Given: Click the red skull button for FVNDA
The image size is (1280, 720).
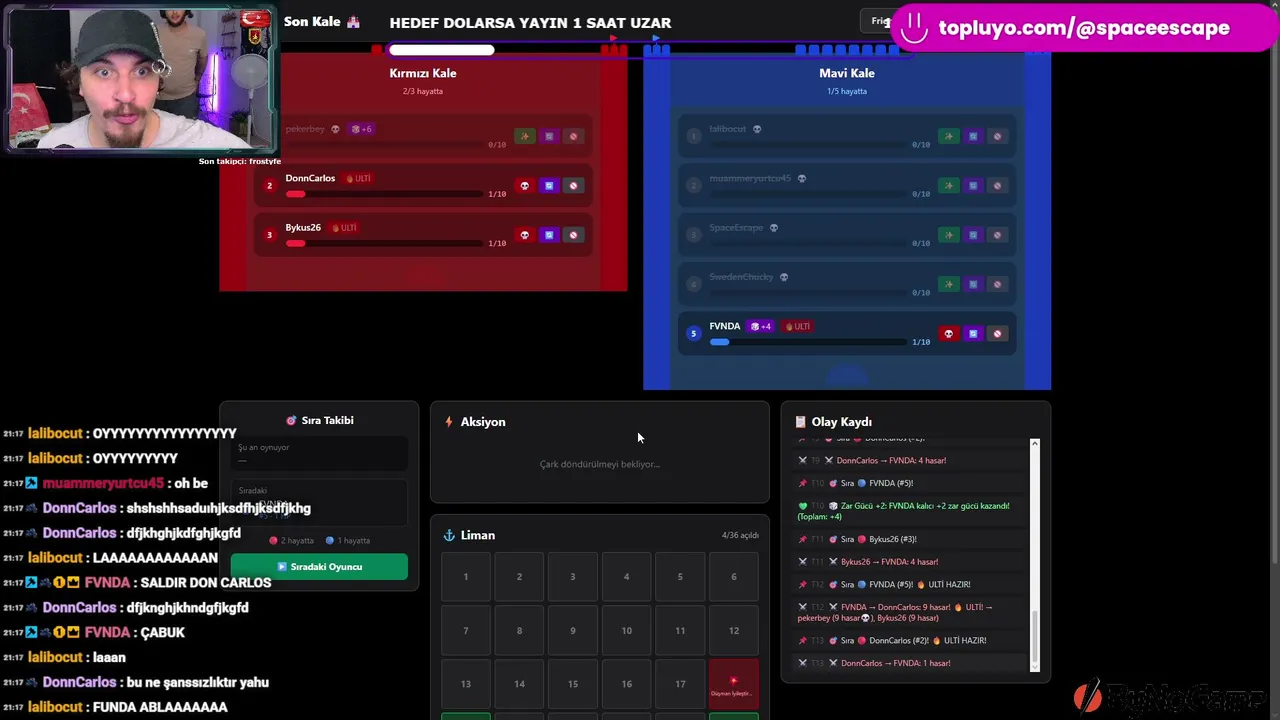Looking at the screenshot, I should [x=948, y=333].
